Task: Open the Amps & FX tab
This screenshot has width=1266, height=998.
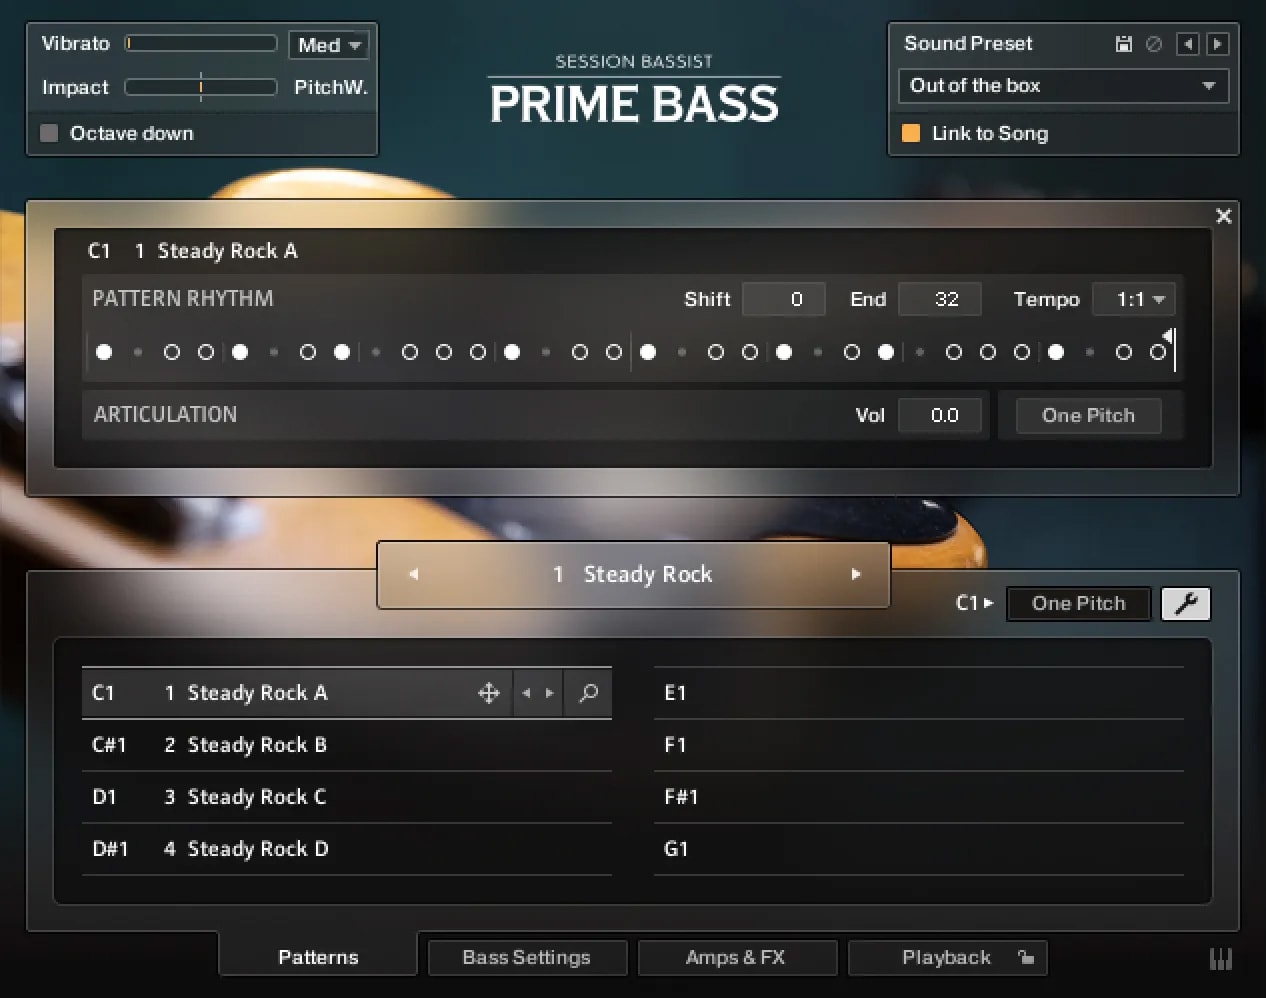Action: tap(736, 957)
